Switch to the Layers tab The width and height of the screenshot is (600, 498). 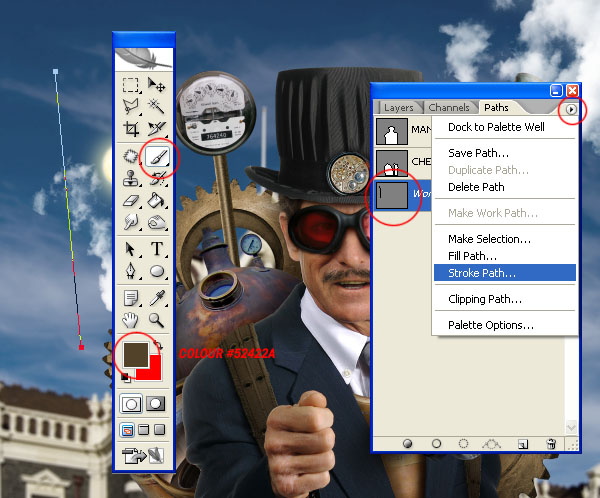398,108
